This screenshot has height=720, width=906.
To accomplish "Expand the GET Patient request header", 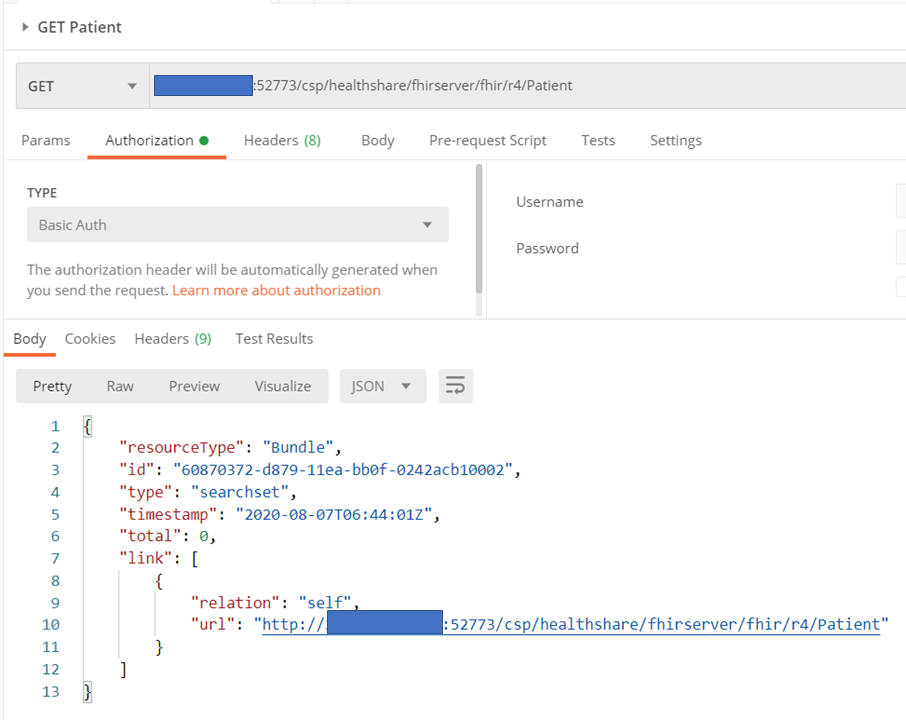I will (x=26, y=27).
